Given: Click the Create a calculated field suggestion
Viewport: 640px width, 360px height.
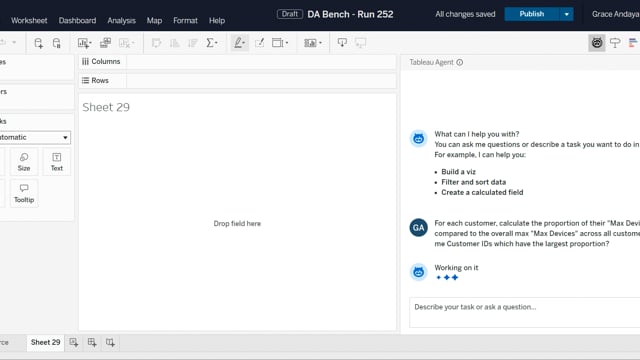Looking at the screenshot, I should click(x=482, y=192).
